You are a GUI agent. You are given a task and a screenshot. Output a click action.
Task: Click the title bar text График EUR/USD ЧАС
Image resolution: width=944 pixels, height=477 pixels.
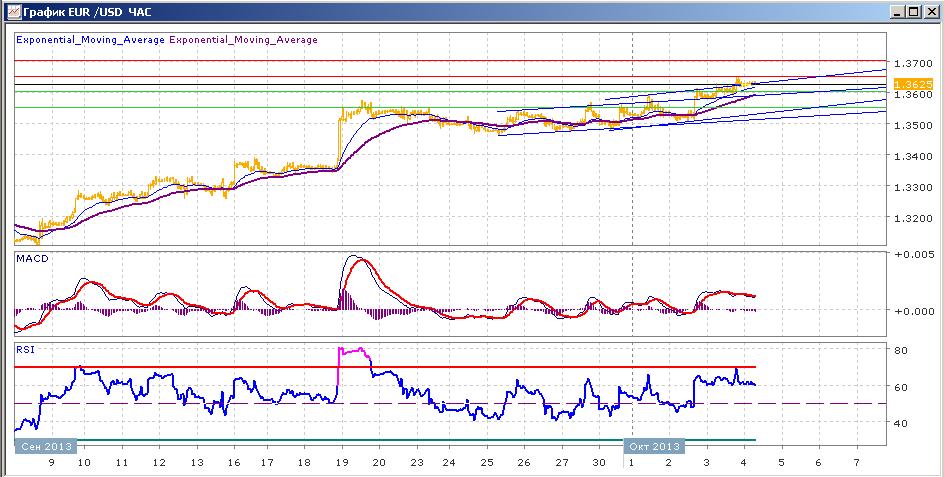(95, 11)
